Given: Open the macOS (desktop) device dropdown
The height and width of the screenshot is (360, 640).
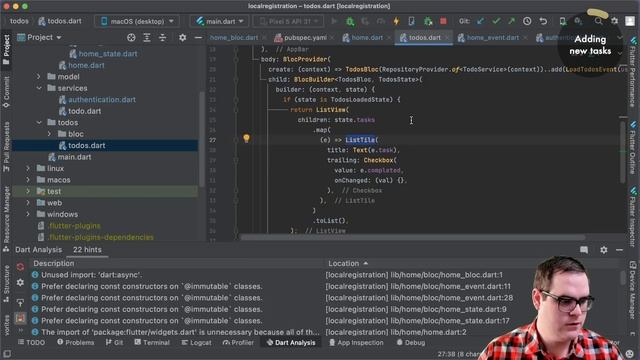Looking at the screenshot, I should point(137,21).
